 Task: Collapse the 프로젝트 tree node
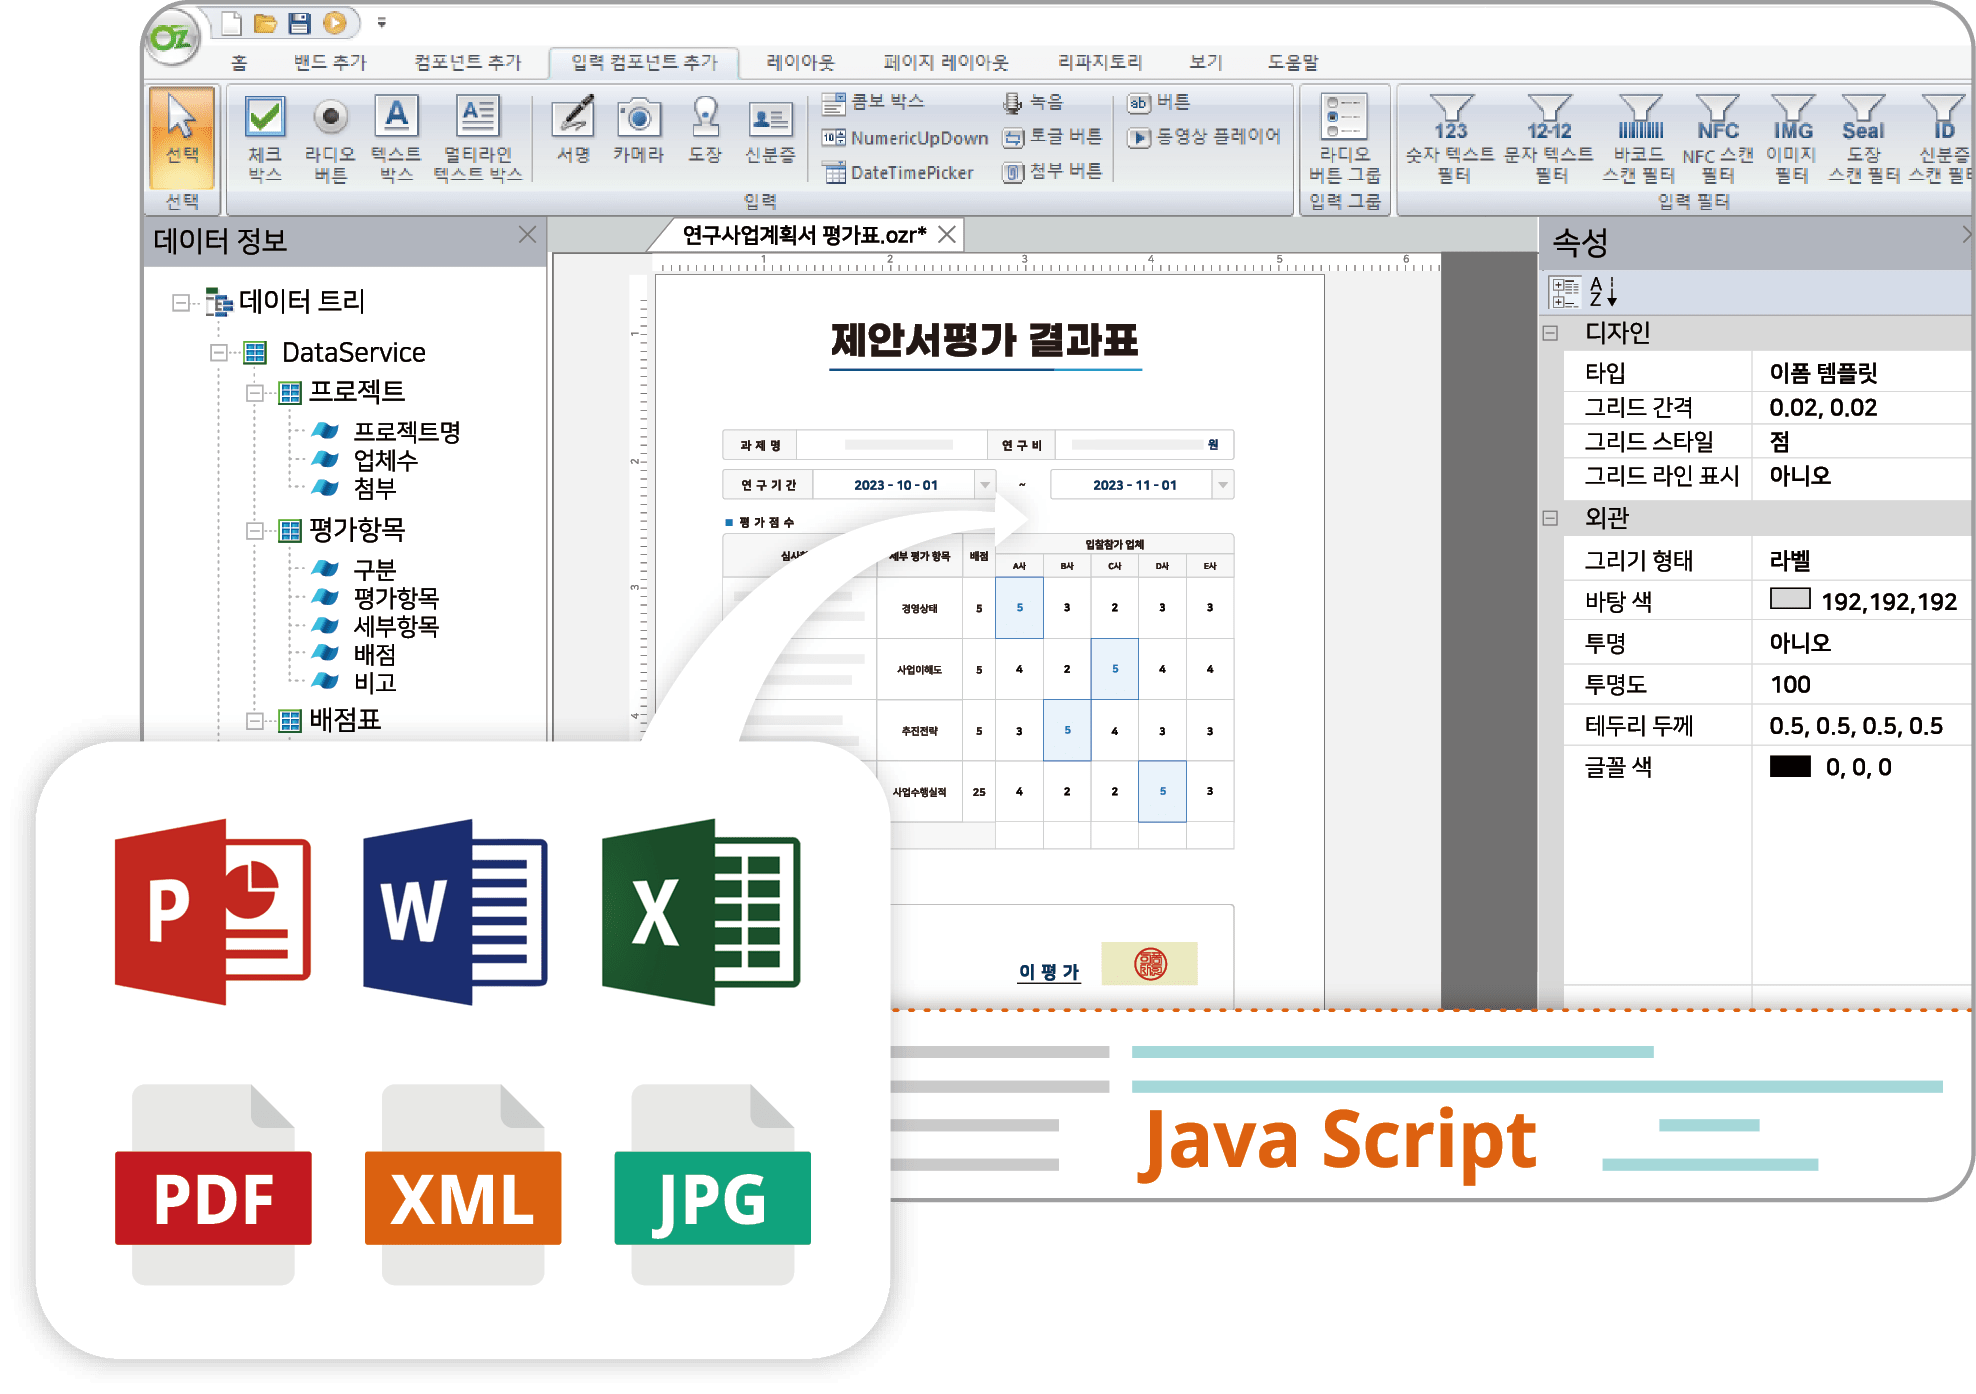click(x=255, y=393)
